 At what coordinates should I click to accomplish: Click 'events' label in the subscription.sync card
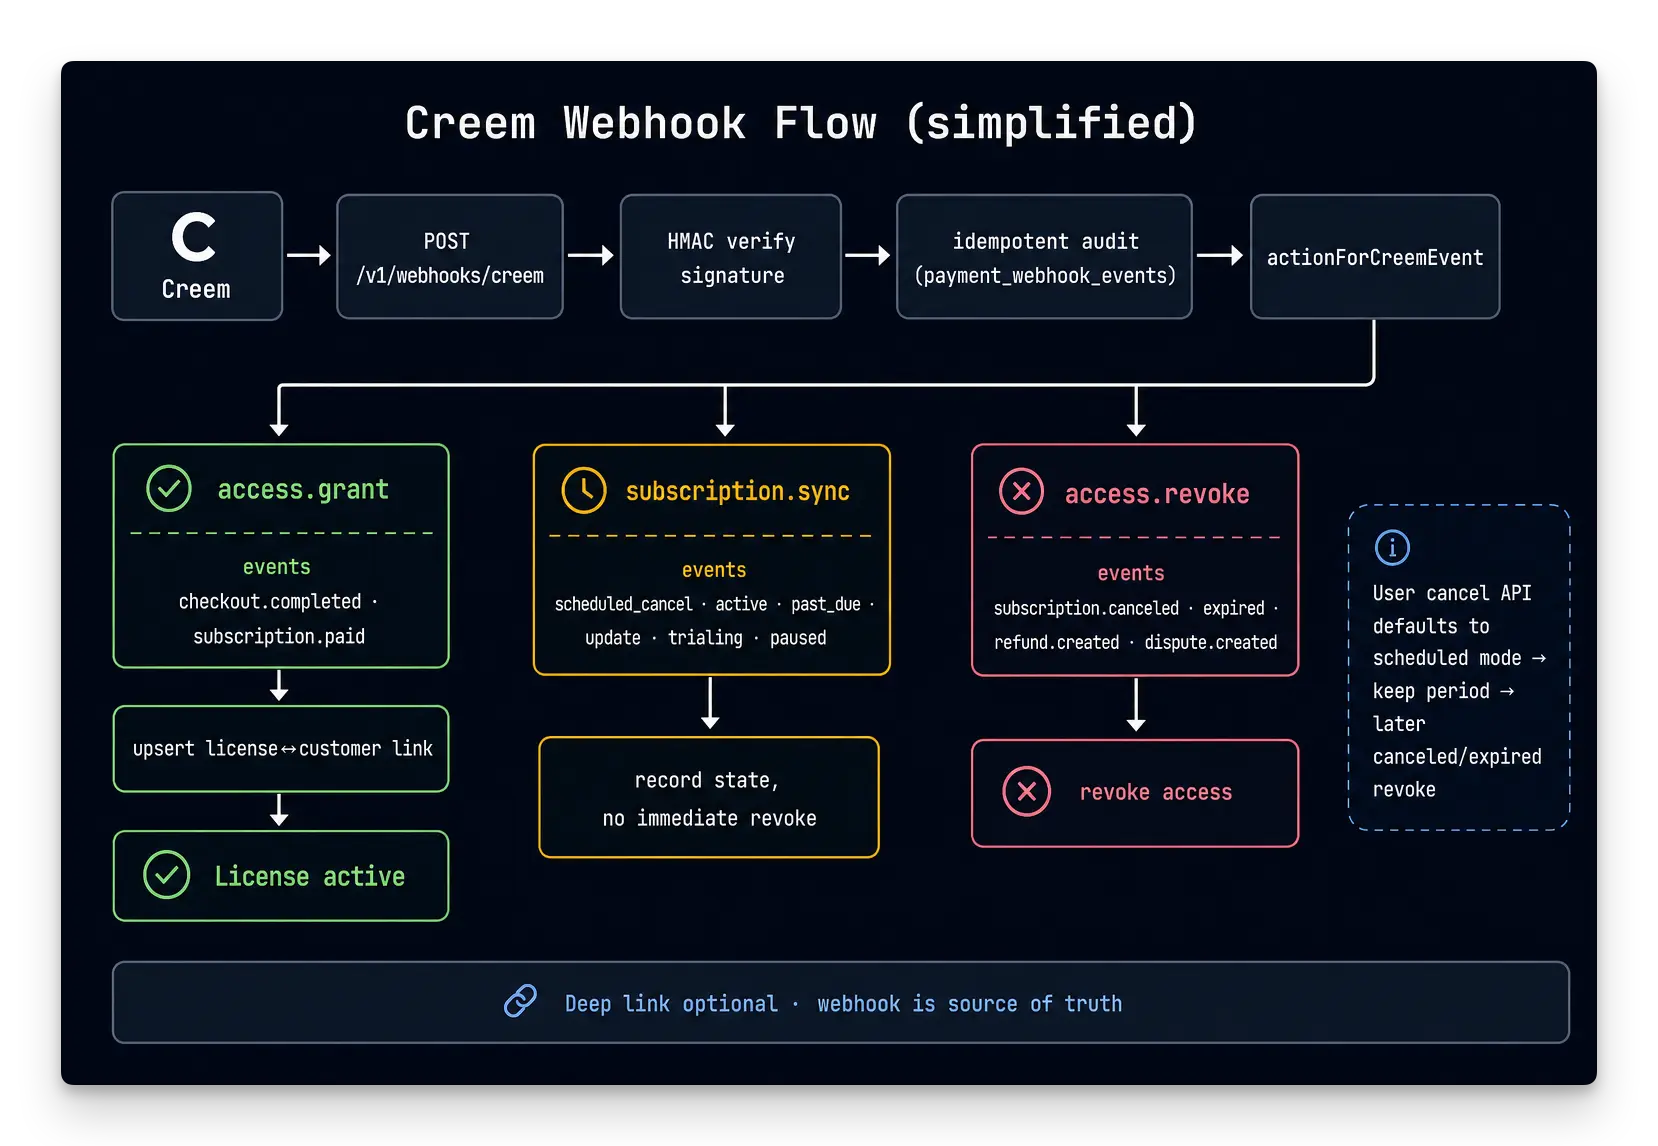pyautogui.click(x=714, y=570)
